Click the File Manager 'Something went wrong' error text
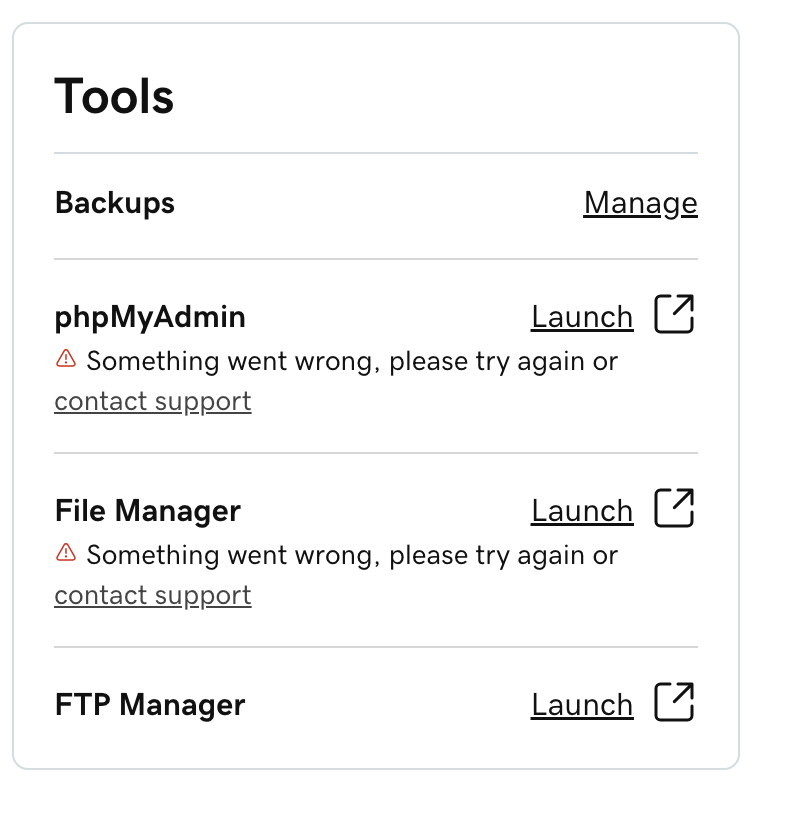The width and height of the screenshot is (788, 820). 352,555
